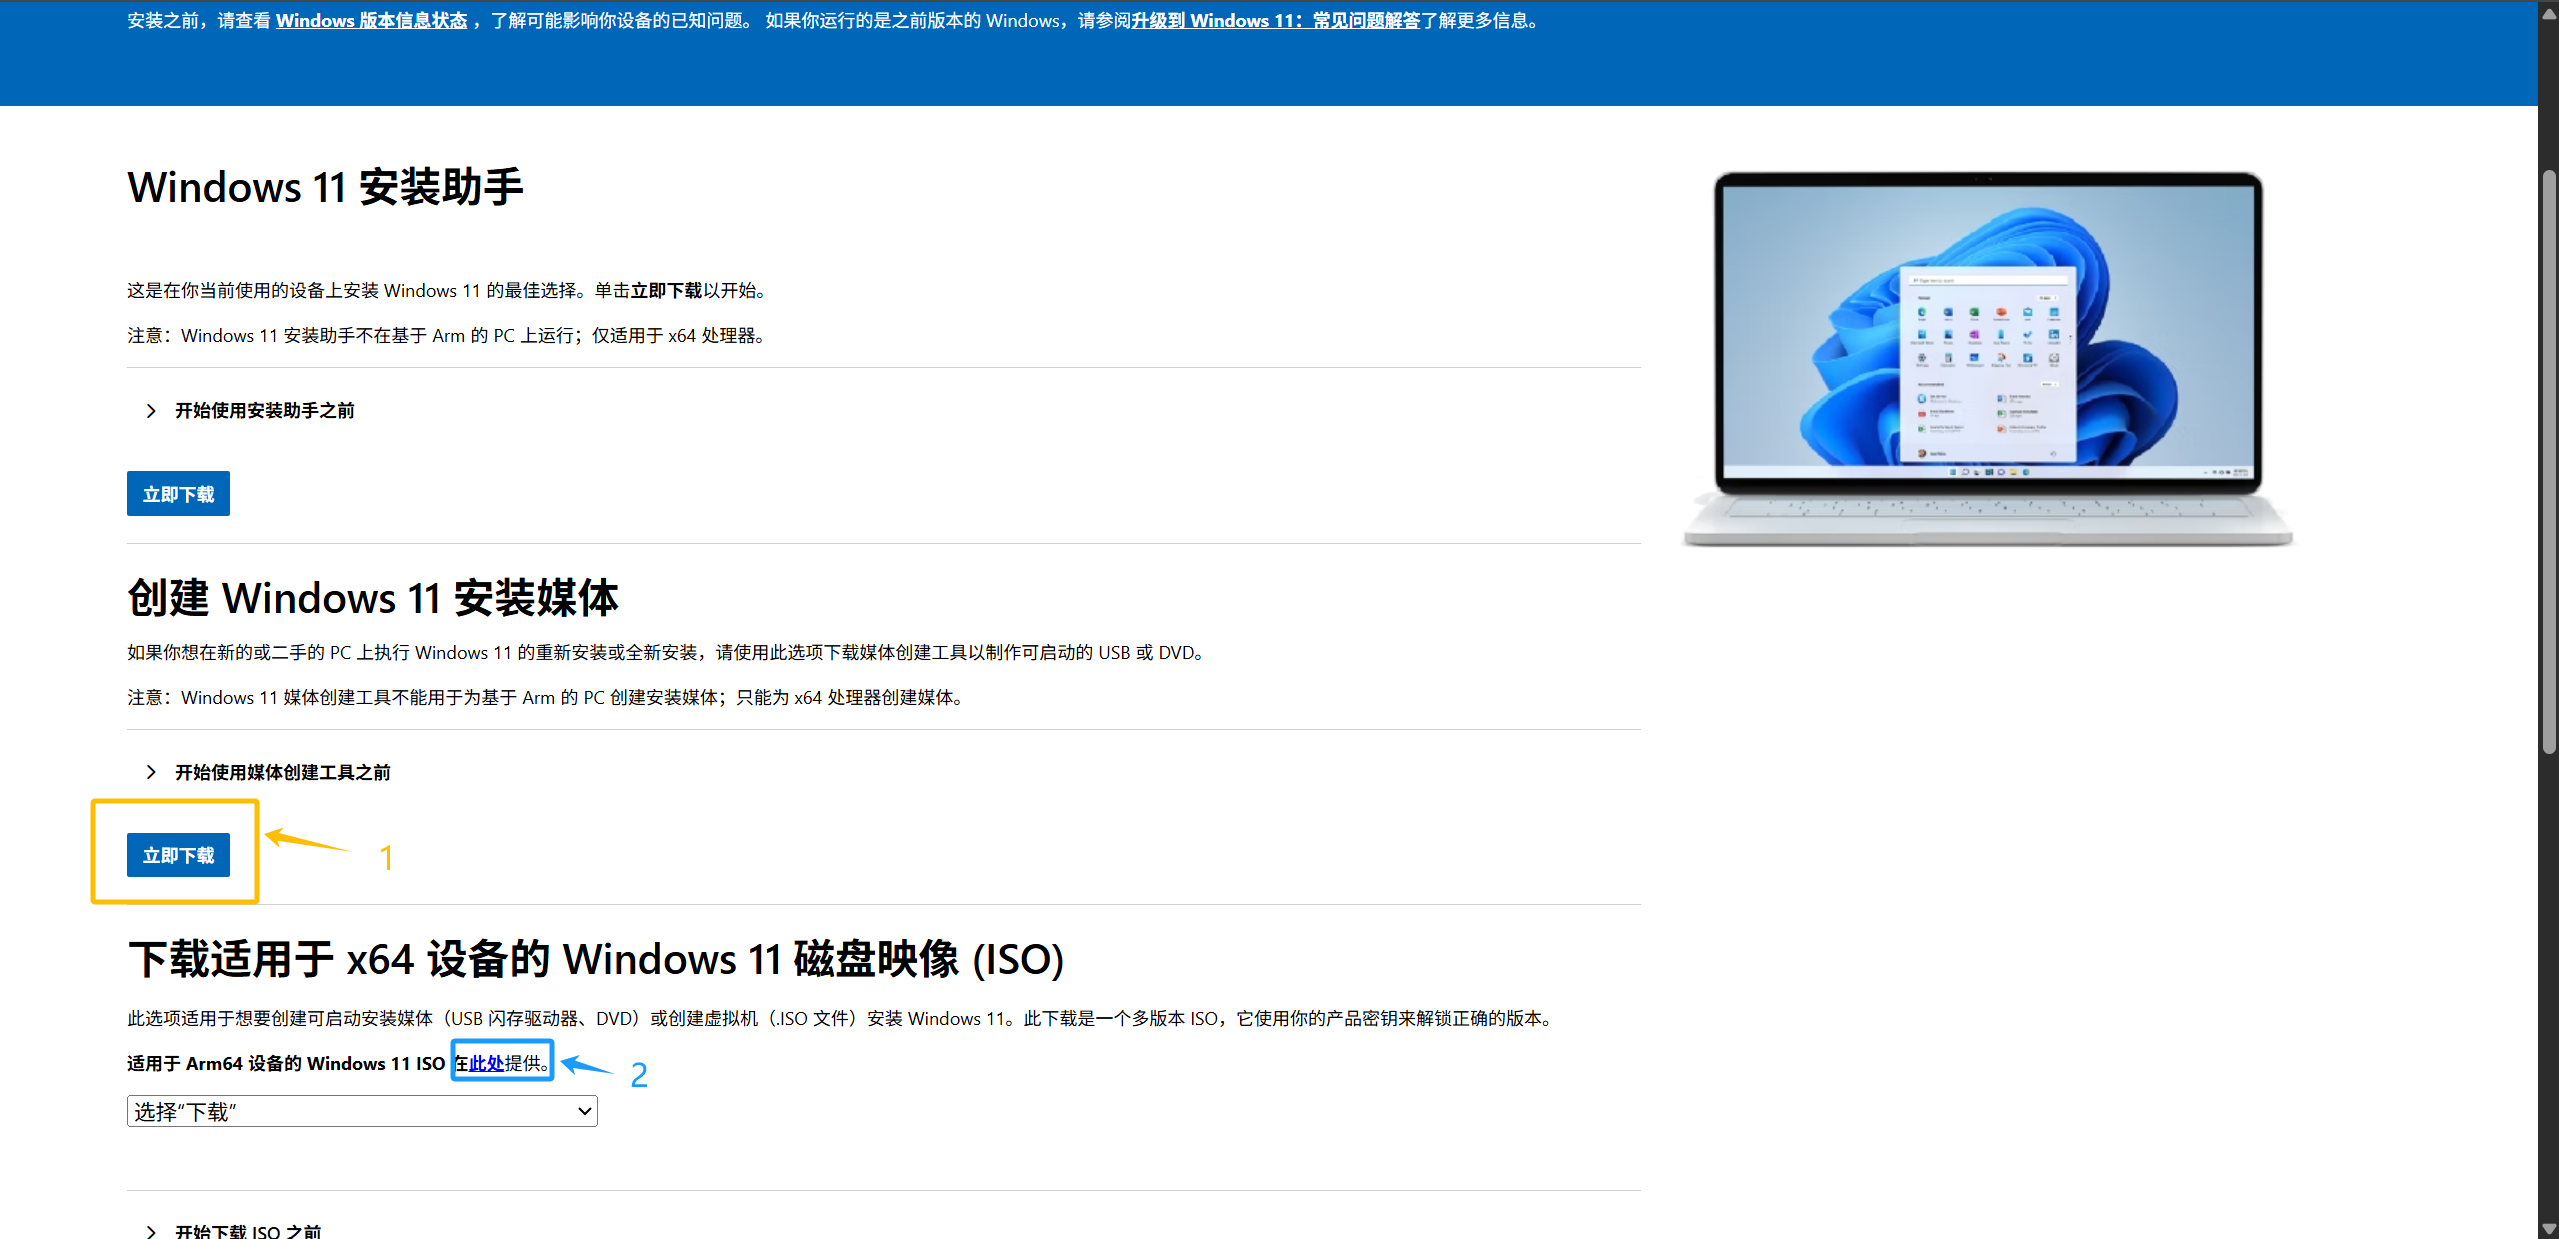
Task: Open the 选择"下载" dropdown
Action: tap(362, 1112)
